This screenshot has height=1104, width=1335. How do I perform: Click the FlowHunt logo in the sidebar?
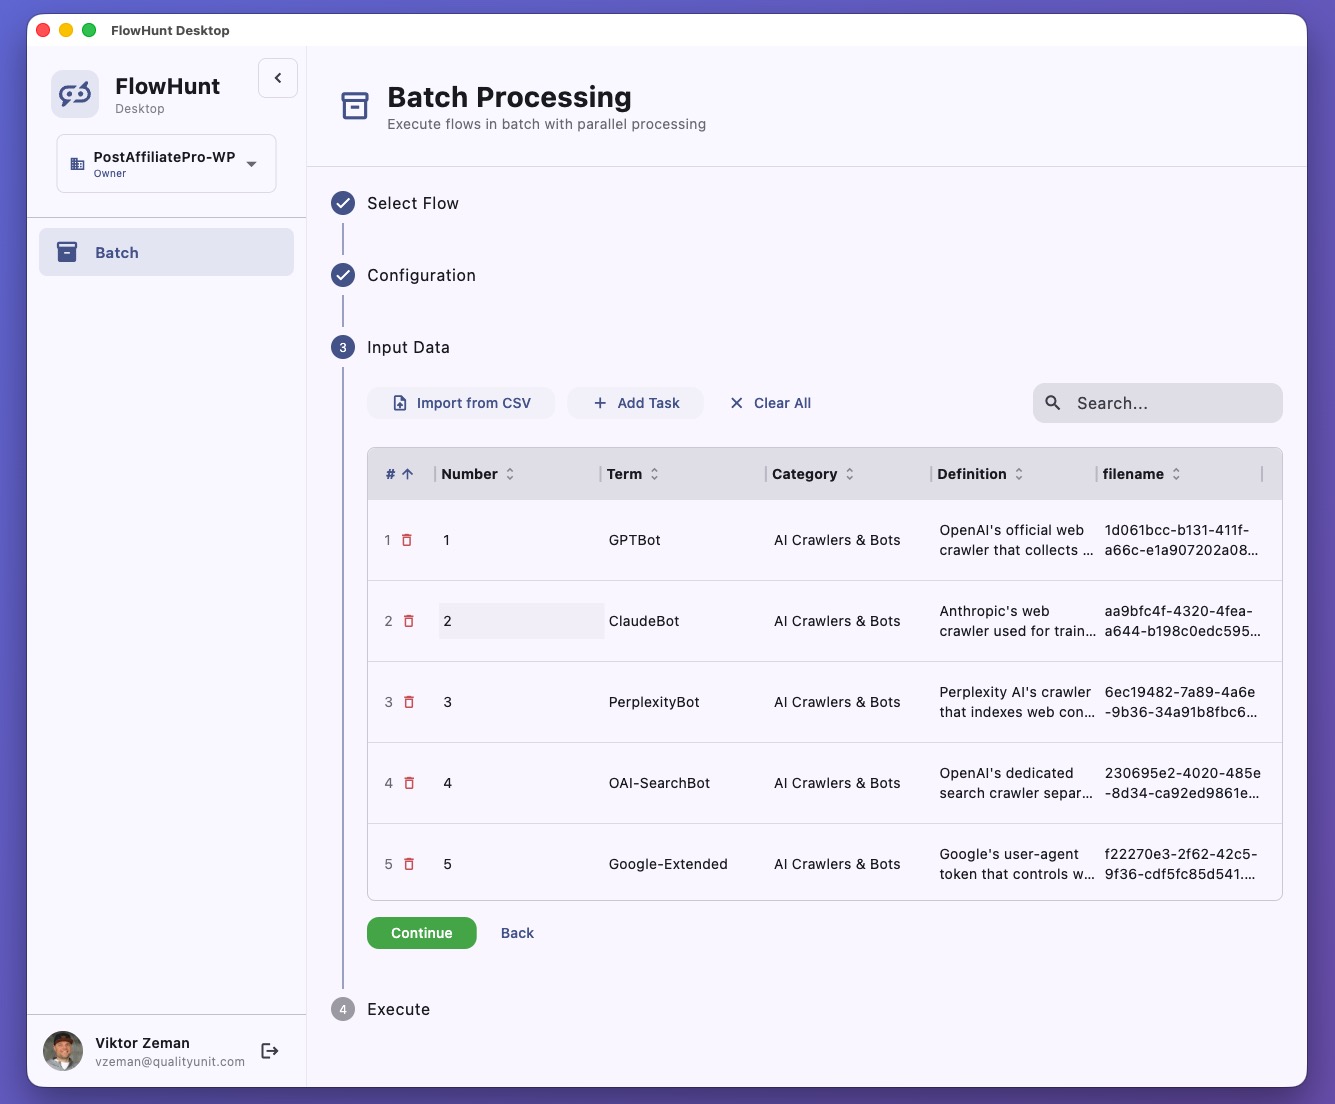[74, 93]
